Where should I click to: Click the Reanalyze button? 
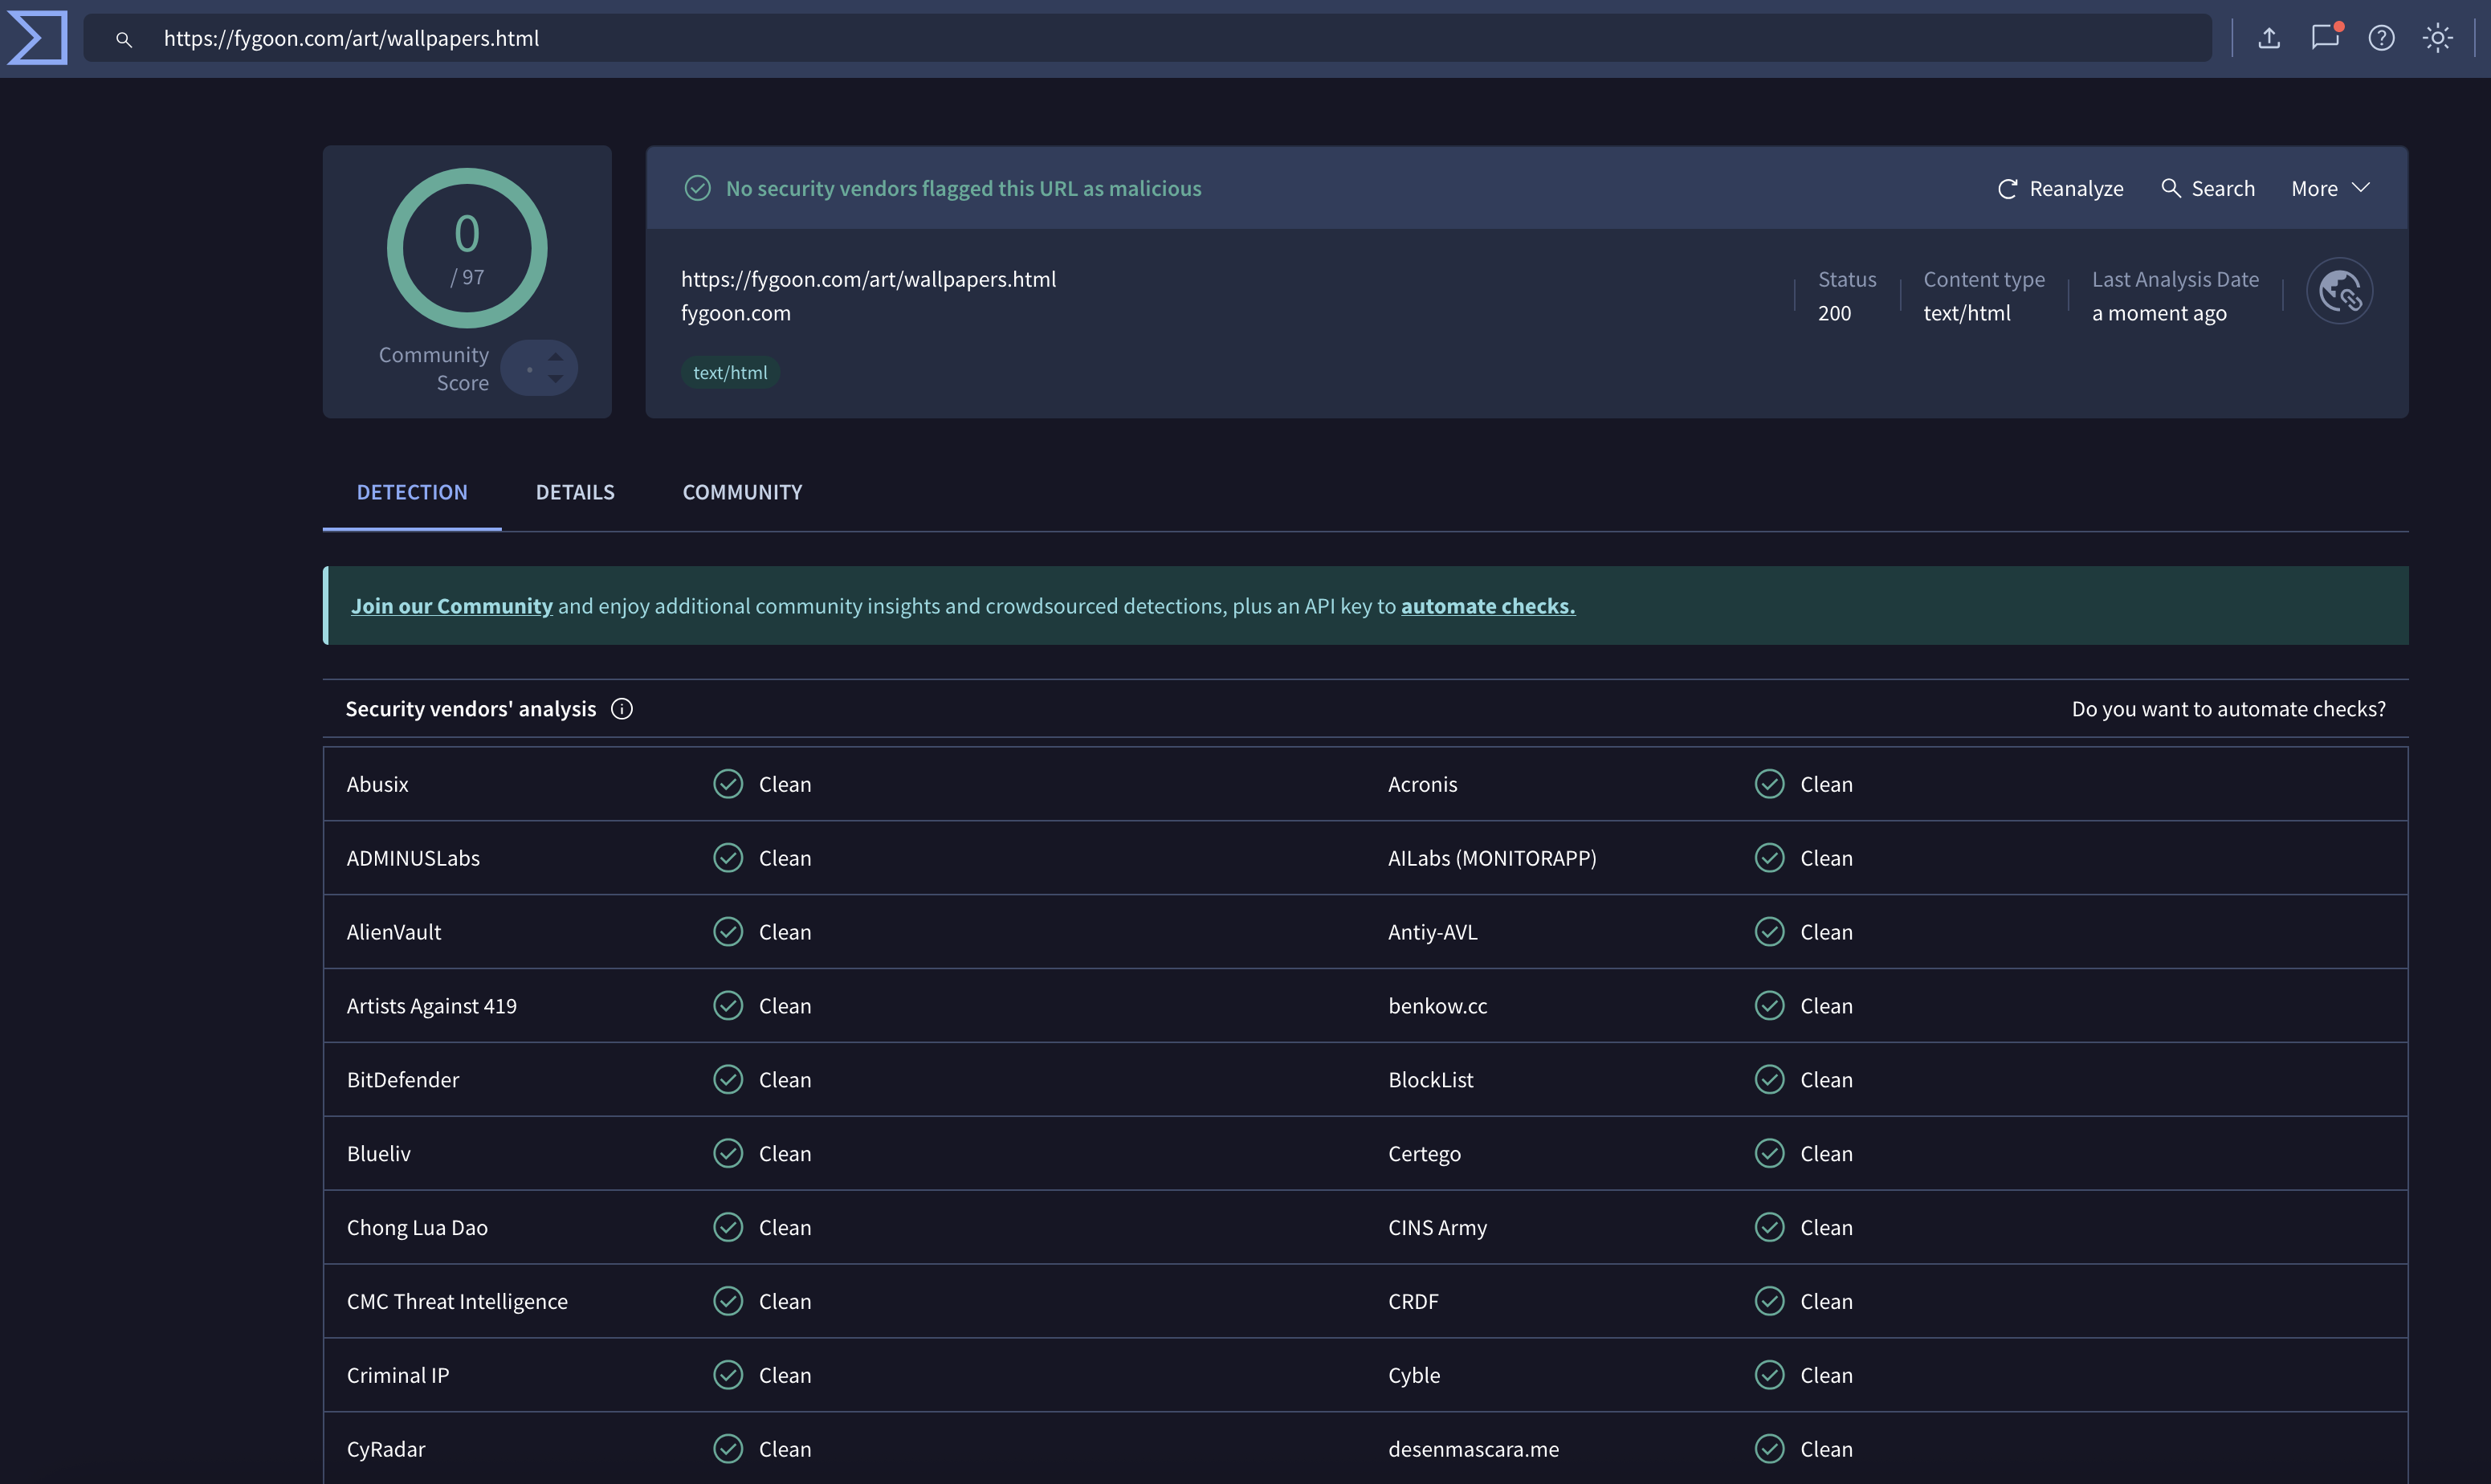coord(2060,189)
